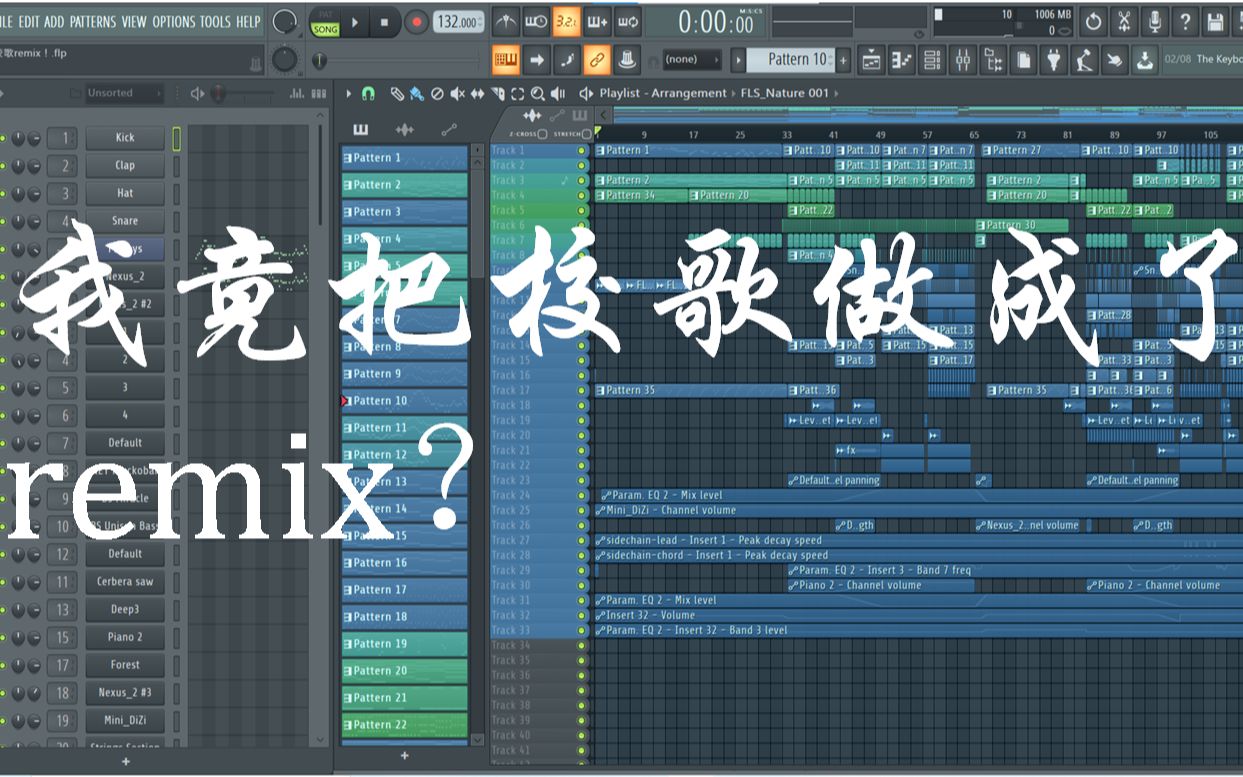Show automation clips icon in picker panel

(449, 129)
